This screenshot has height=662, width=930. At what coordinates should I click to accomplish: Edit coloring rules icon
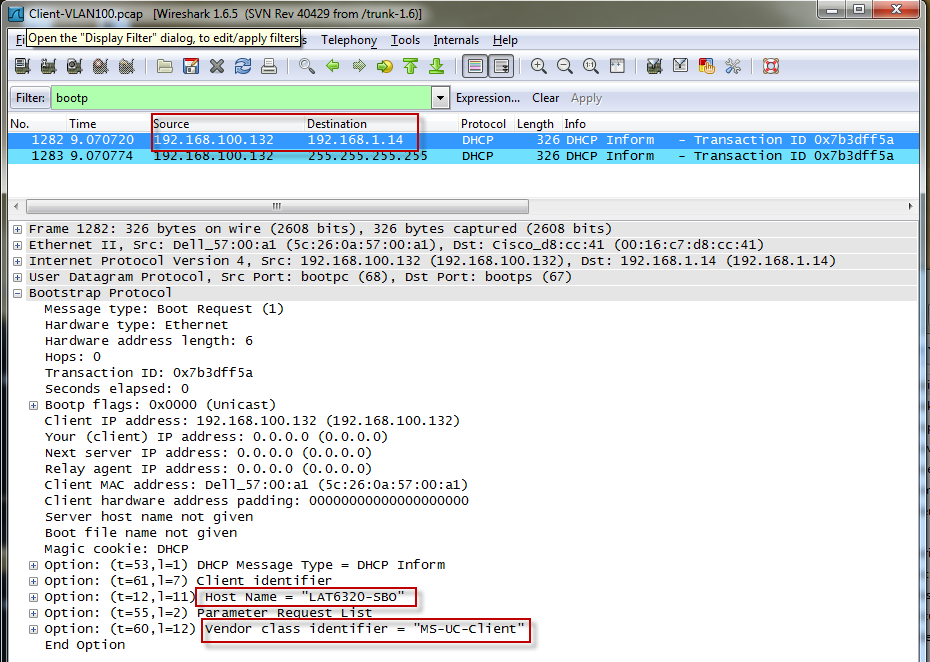(706, 66)
